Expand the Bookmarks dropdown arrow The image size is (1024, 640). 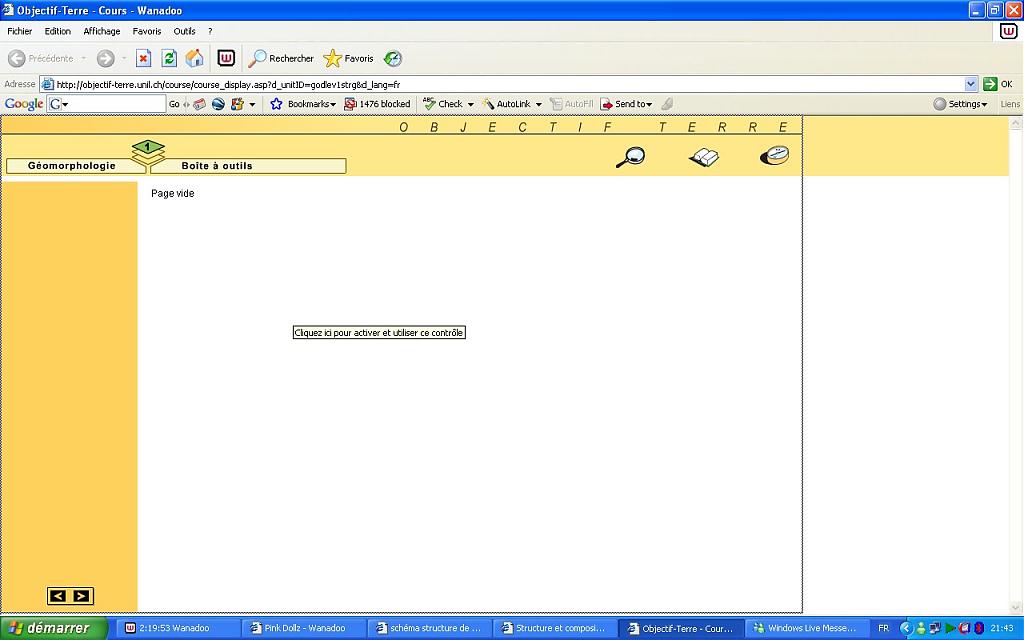(x=333, y=104)
